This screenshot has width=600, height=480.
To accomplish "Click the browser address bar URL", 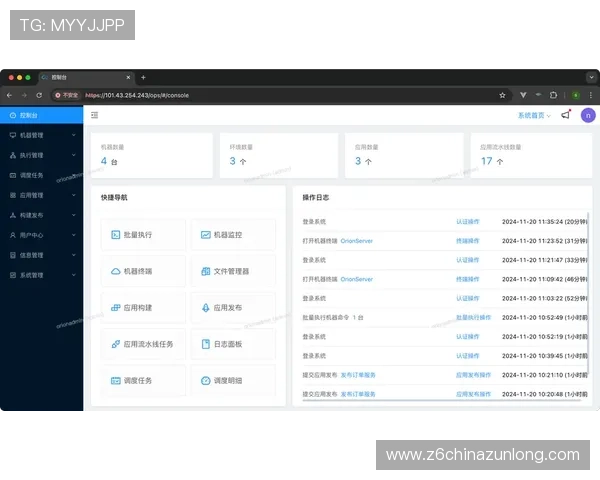I will click(x=137, y=95).
